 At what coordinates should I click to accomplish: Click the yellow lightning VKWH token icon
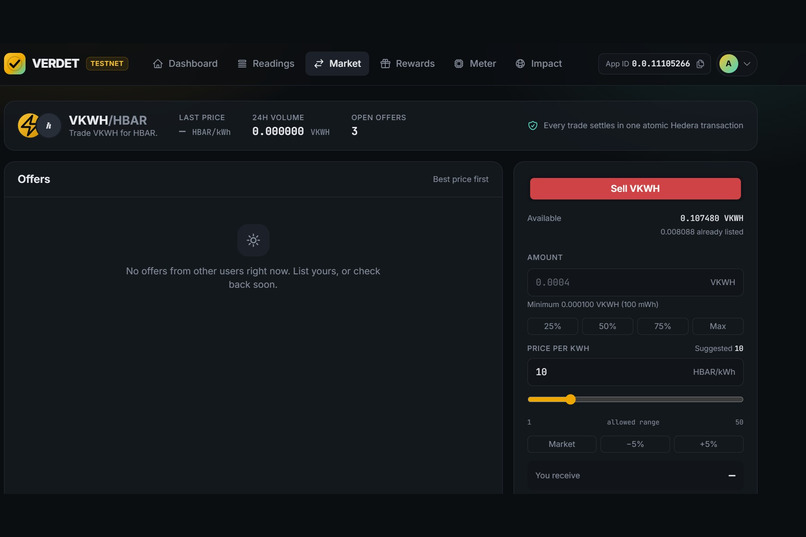(x=28, y=125)
